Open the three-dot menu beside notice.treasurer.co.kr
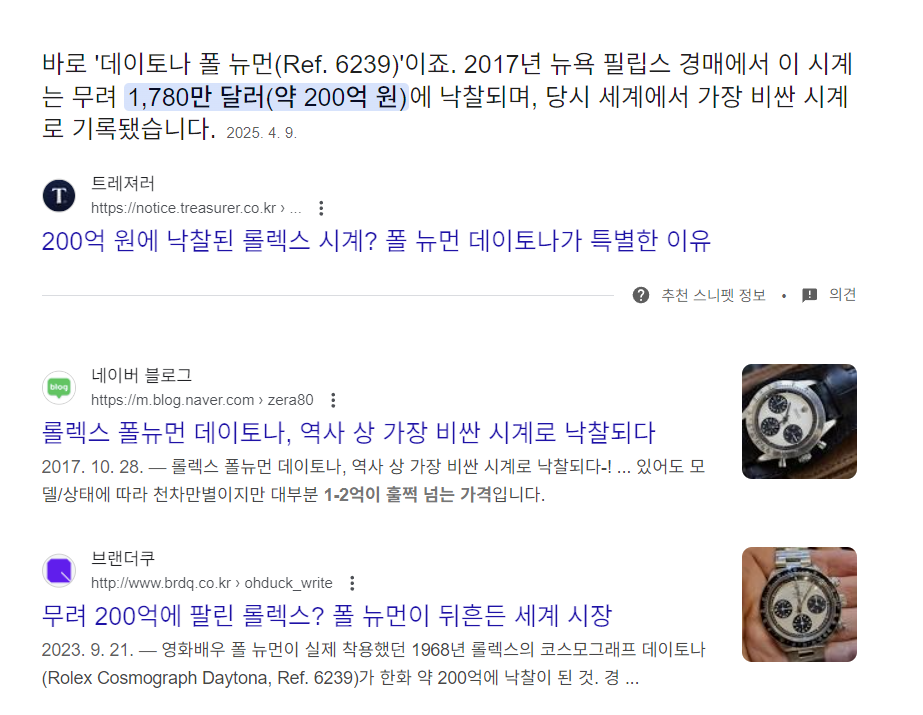The height and width of the screenshot is (715, 923). point(321,208)
